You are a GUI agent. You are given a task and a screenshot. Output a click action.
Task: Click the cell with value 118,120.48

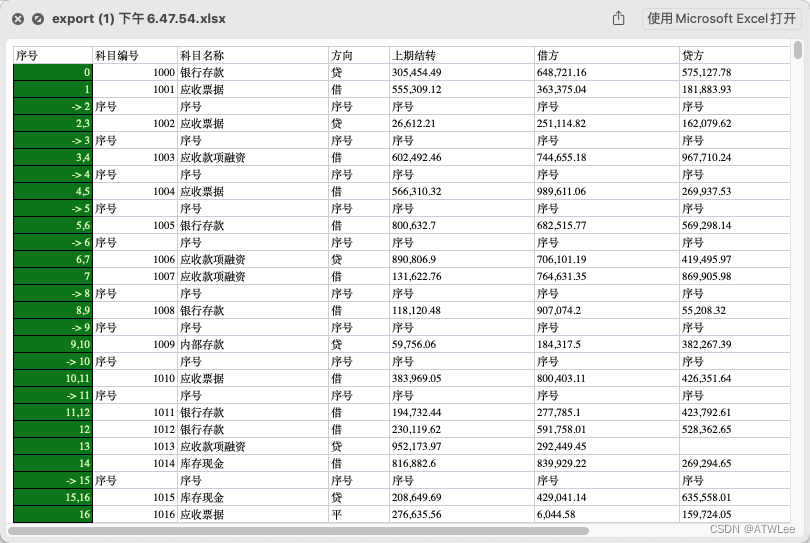pos(461,311)
